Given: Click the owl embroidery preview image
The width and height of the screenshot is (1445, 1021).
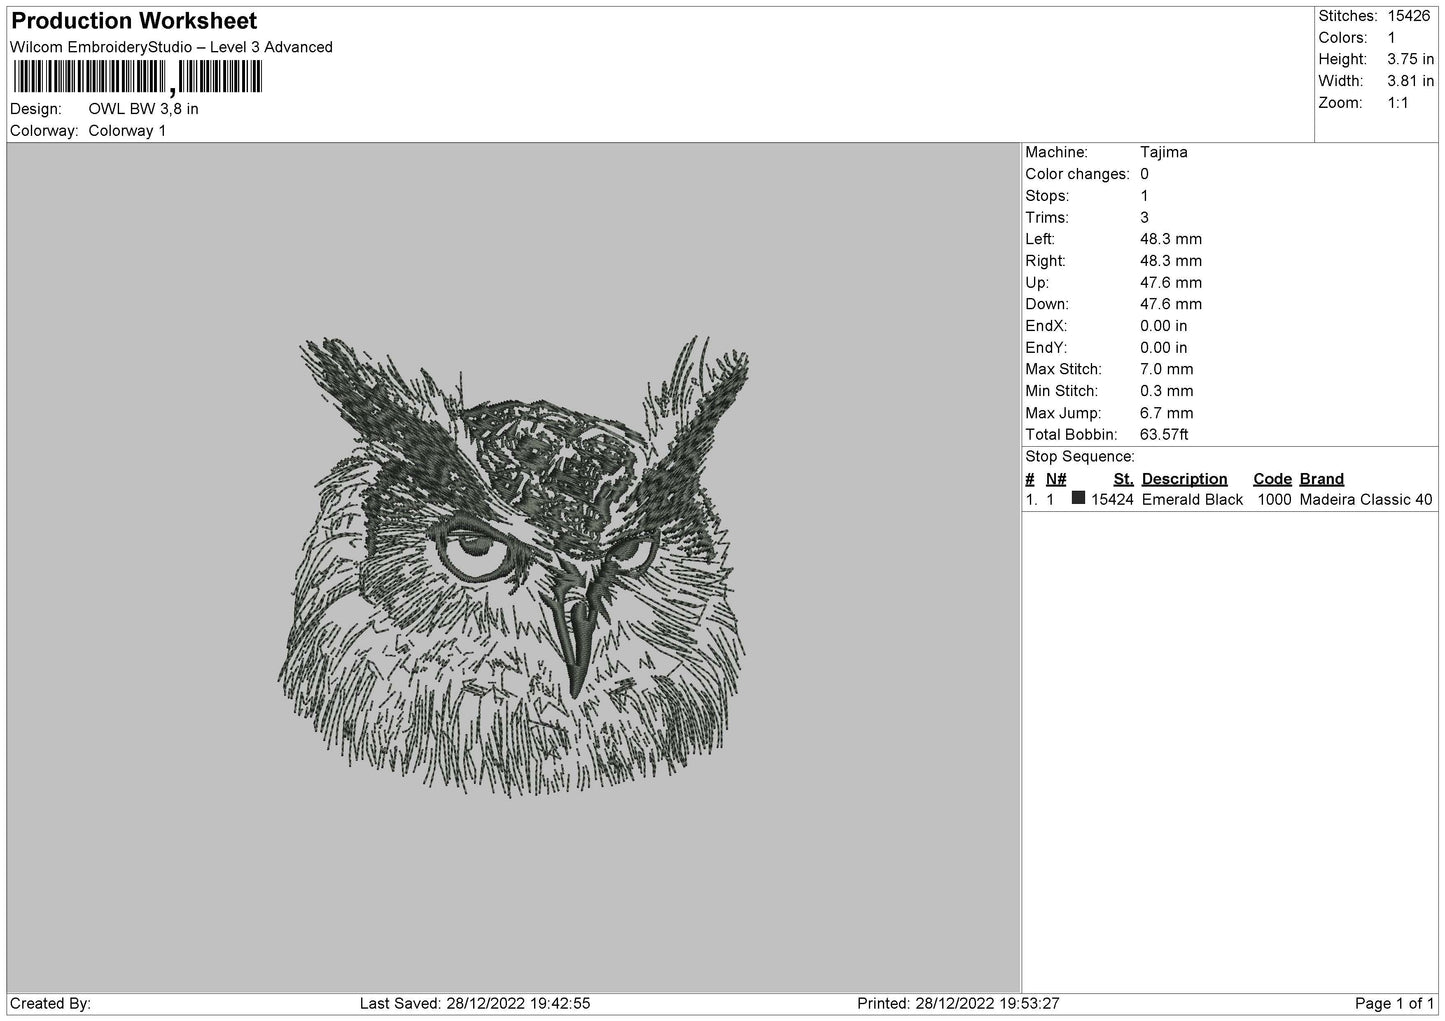Looking at the screenshot, I should (513, 565).
